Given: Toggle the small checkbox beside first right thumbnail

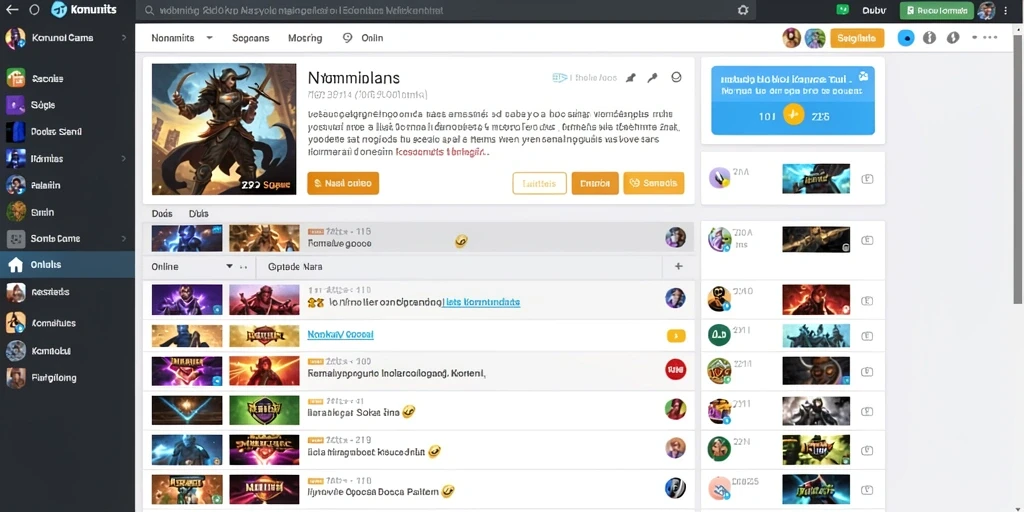Looking at the screenshot, I should tap(867, 178).
